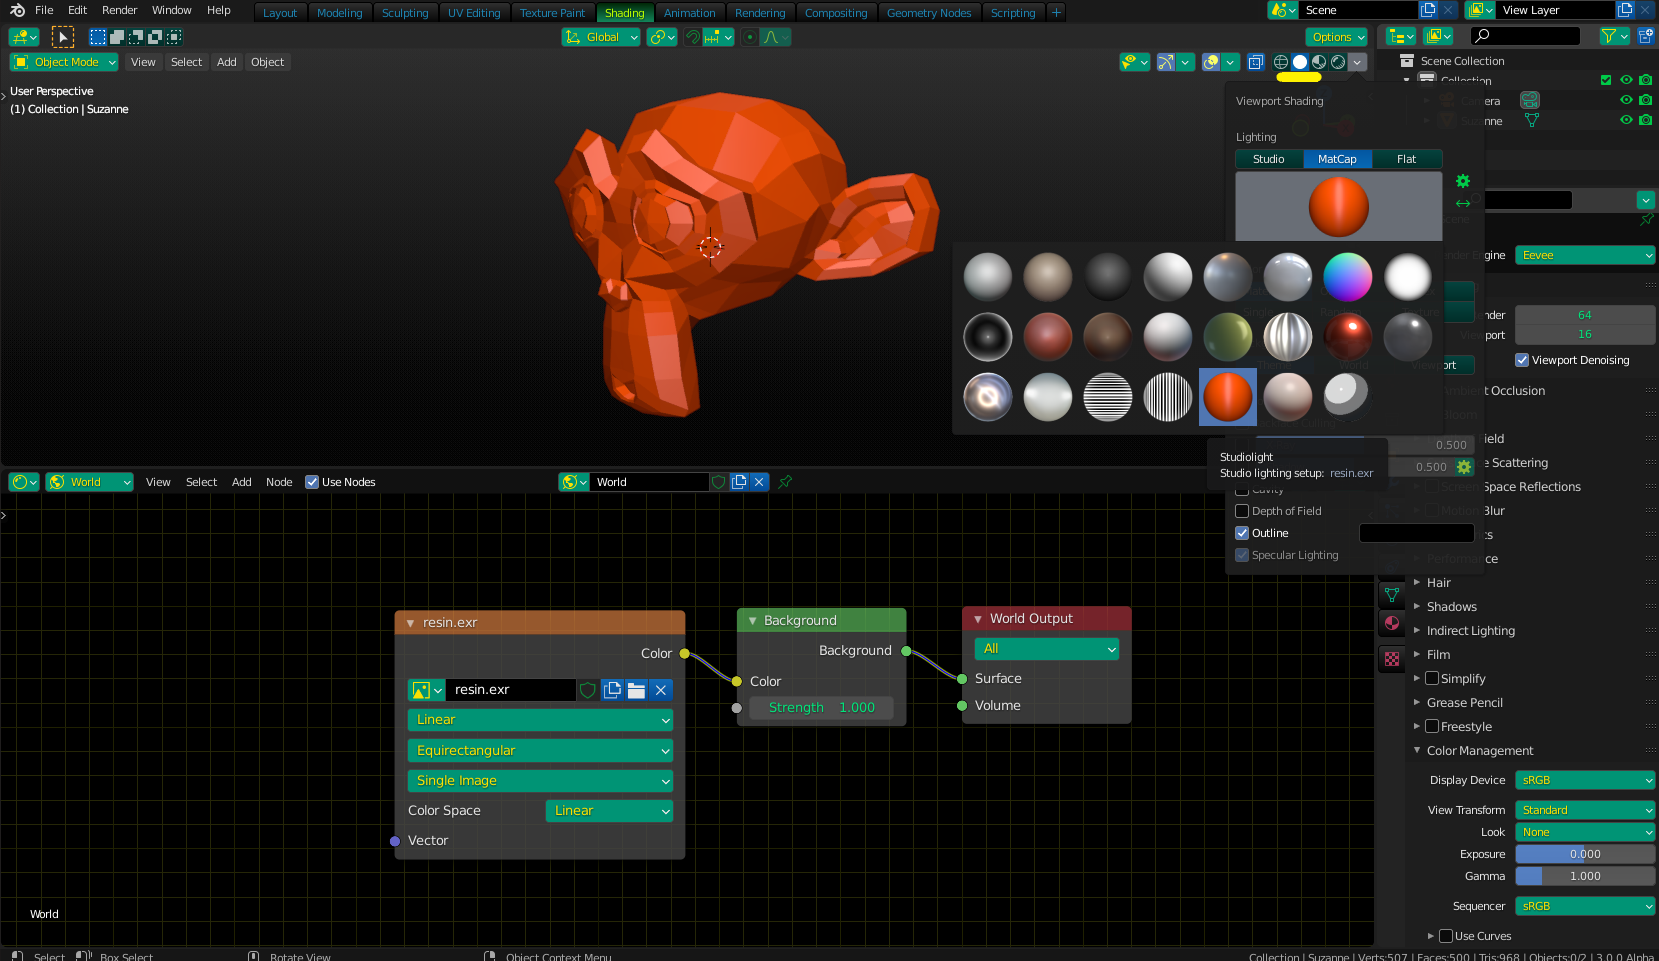Browse images icon in resin.exr node
Image resolution: width=1659 pixels, height=961 pixels.
pos(427,690)
